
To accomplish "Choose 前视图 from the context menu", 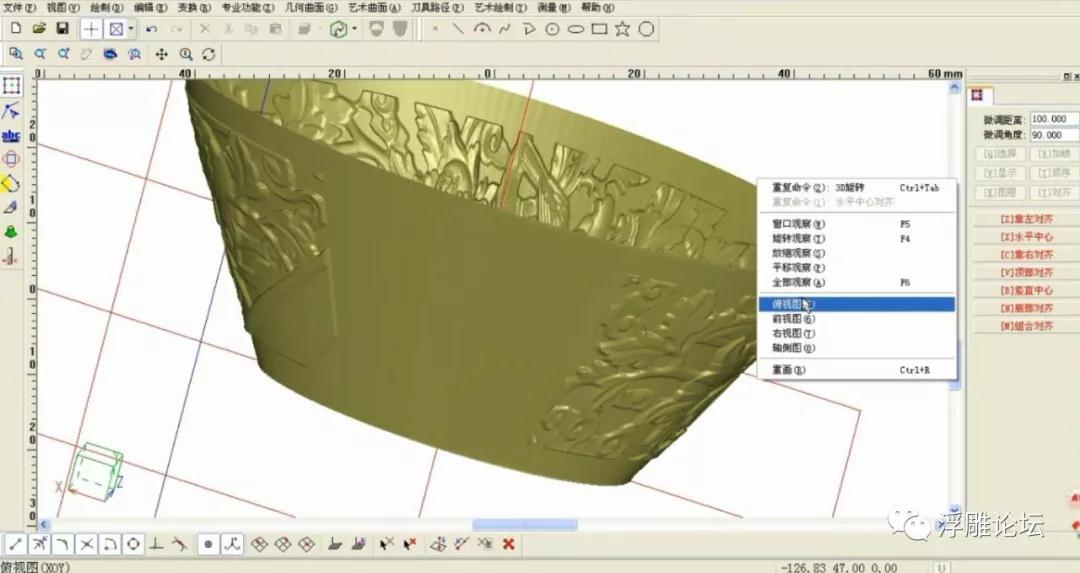I will [x=787, y=319].
